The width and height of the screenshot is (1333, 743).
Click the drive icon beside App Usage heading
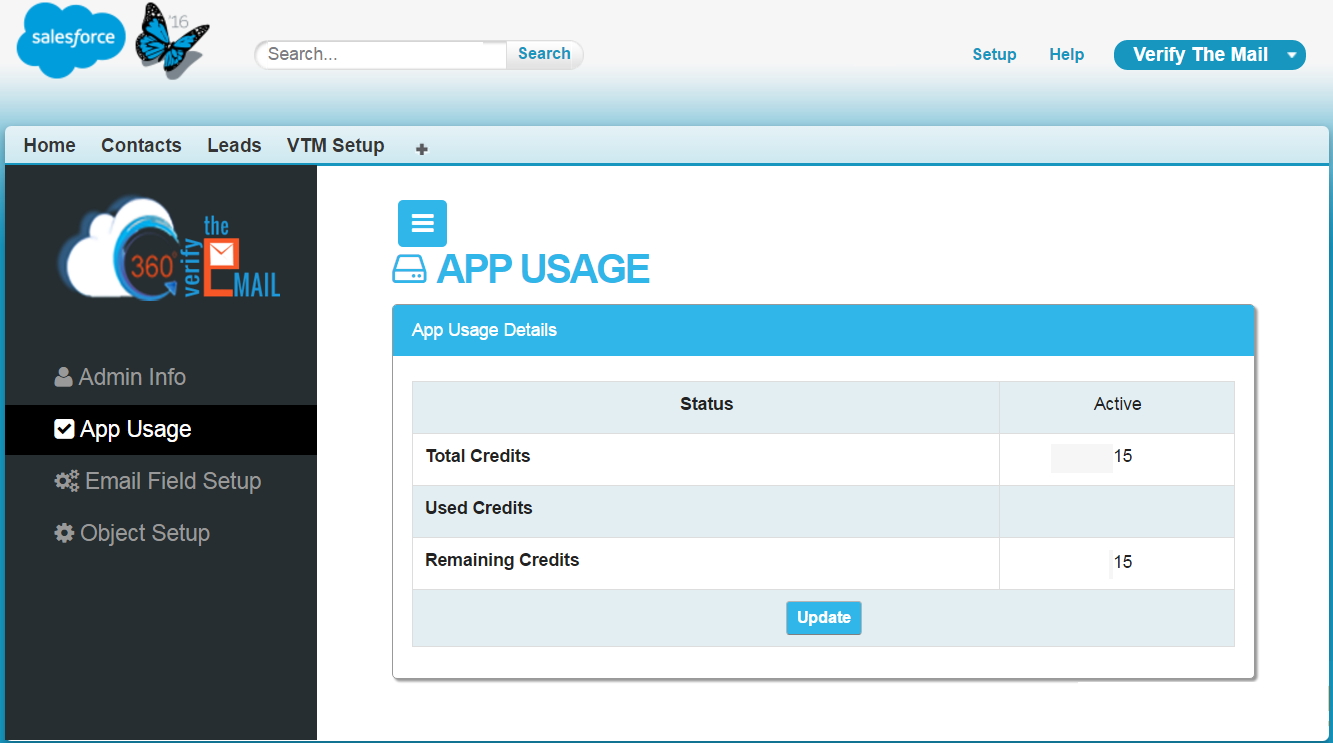tap(410, 269)
